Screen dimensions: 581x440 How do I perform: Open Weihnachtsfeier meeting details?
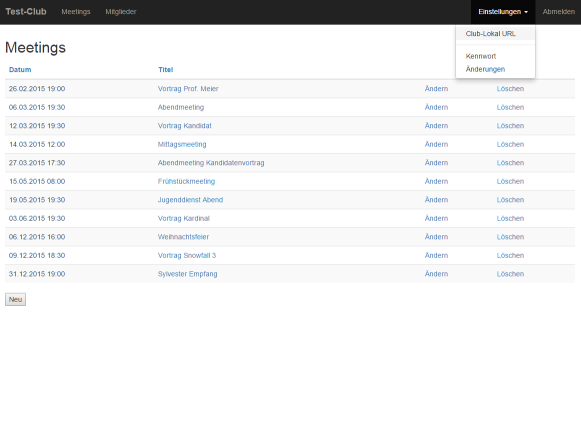pos(183,237)
